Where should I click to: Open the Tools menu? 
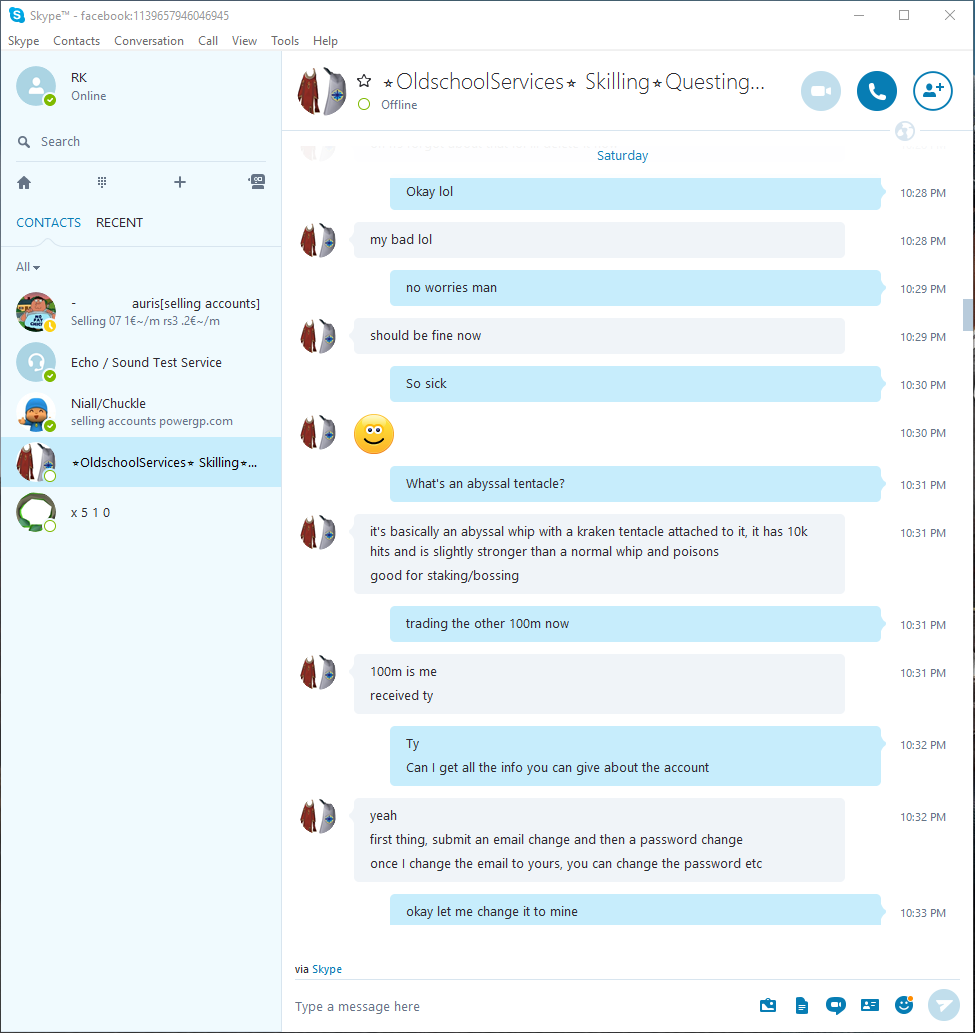tap(285, 41)
